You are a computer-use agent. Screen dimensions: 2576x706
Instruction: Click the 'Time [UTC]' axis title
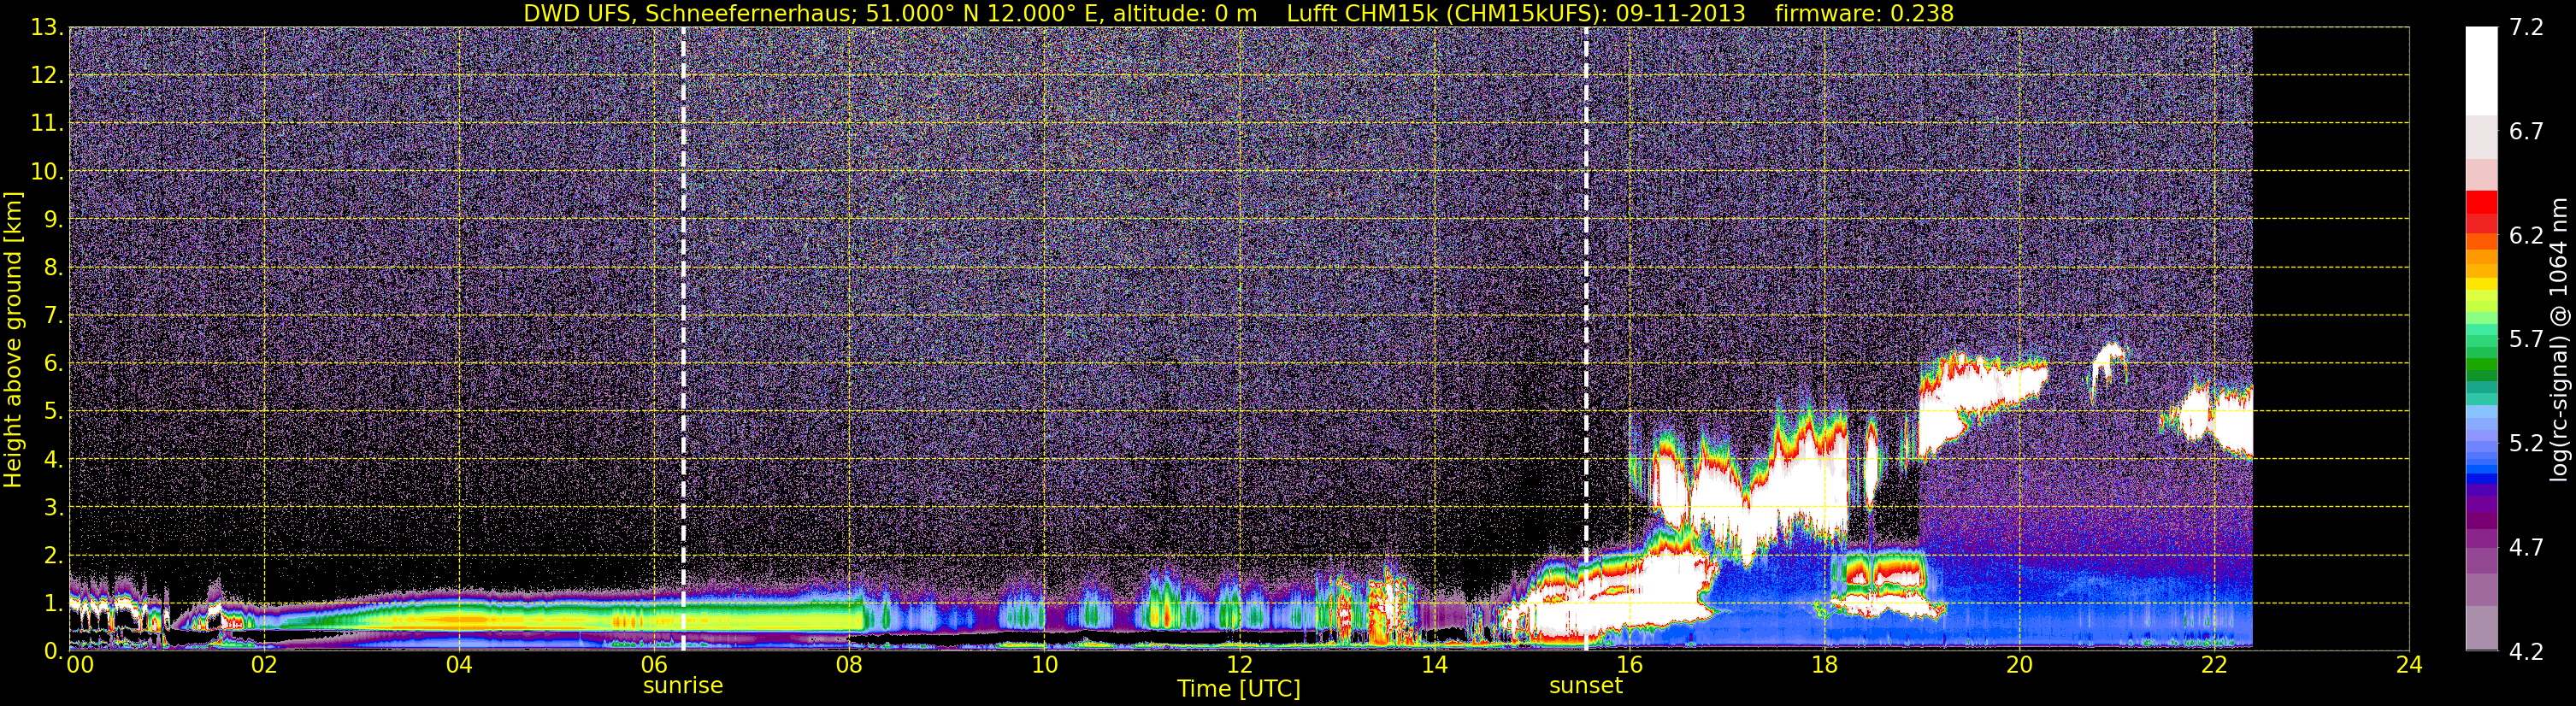[1238, 689]
